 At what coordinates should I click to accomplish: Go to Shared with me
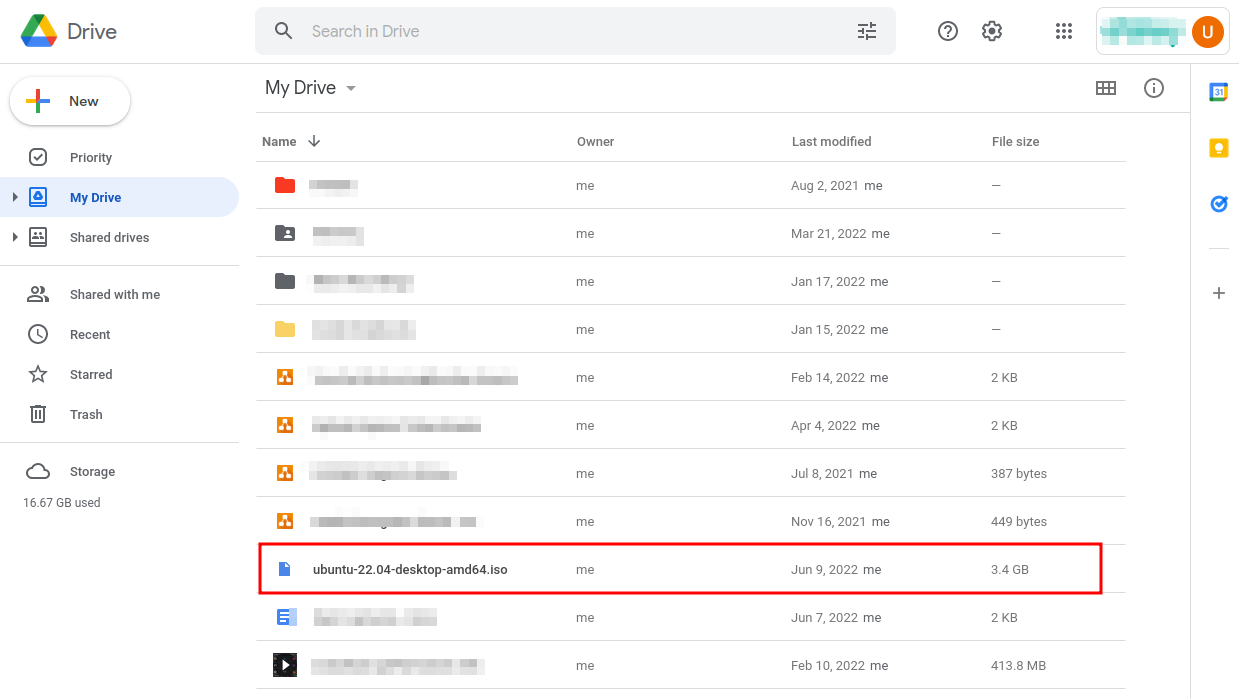[115, 294]
